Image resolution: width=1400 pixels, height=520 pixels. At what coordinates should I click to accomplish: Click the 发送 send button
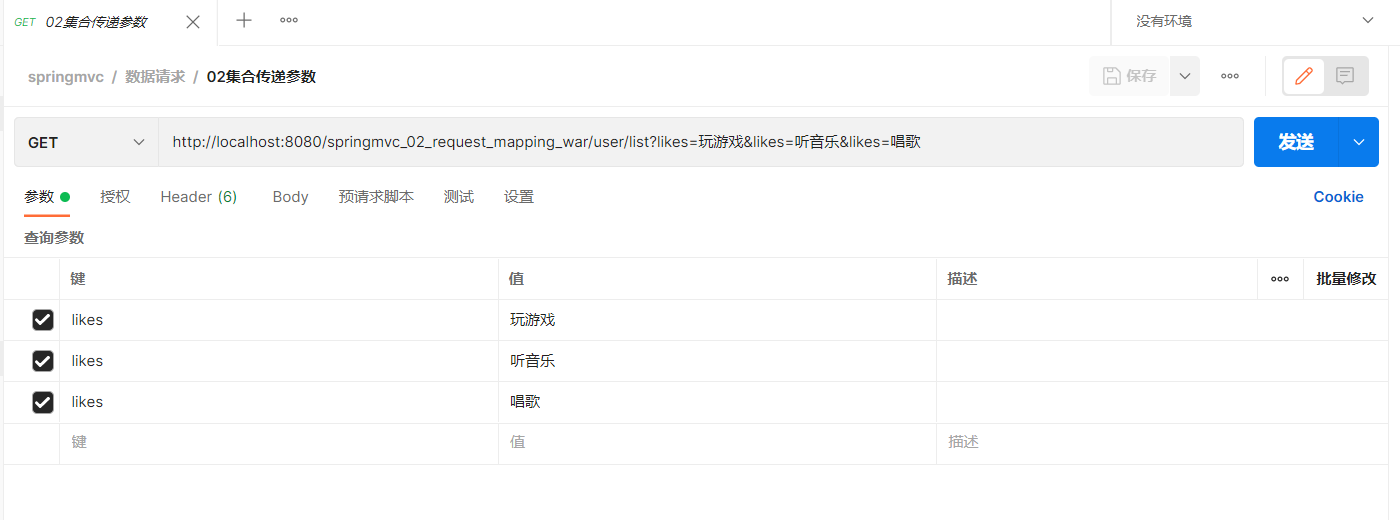(x=1296, y=142)
